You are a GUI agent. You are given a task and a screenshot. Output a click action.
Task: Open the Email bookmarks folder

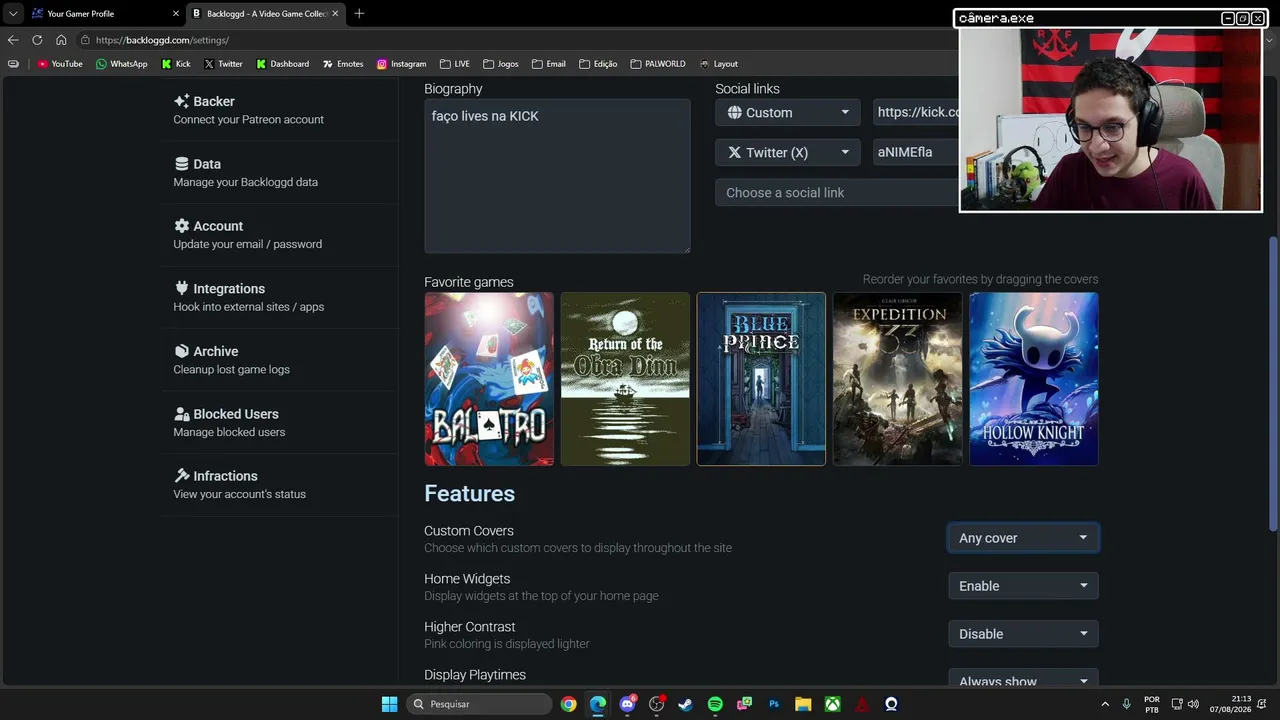coord(548,64)
